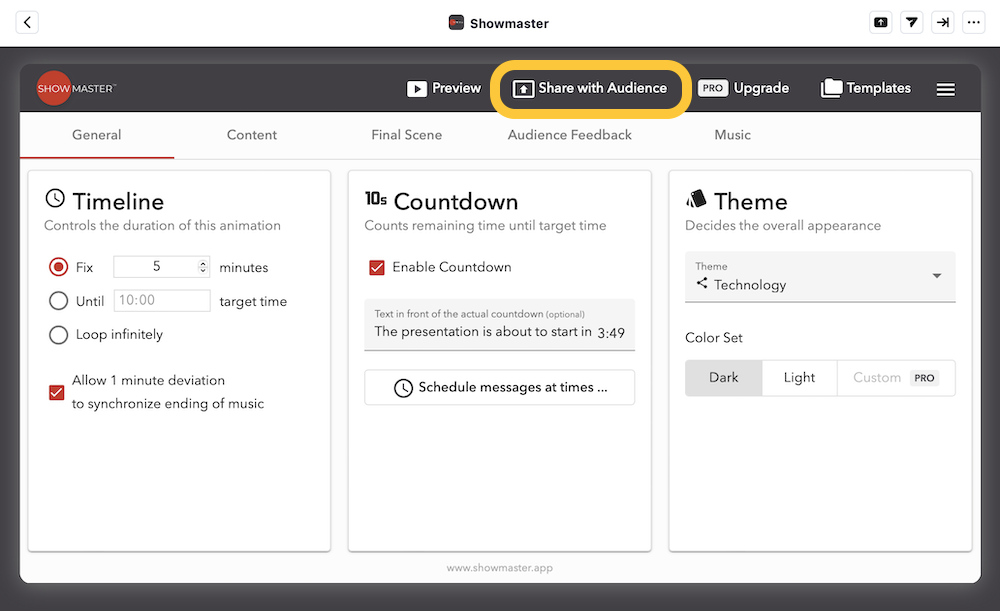Viewport: 1000px width, 611px height.
Task: Click the Showmaster red logo
Action: (54, 89)
